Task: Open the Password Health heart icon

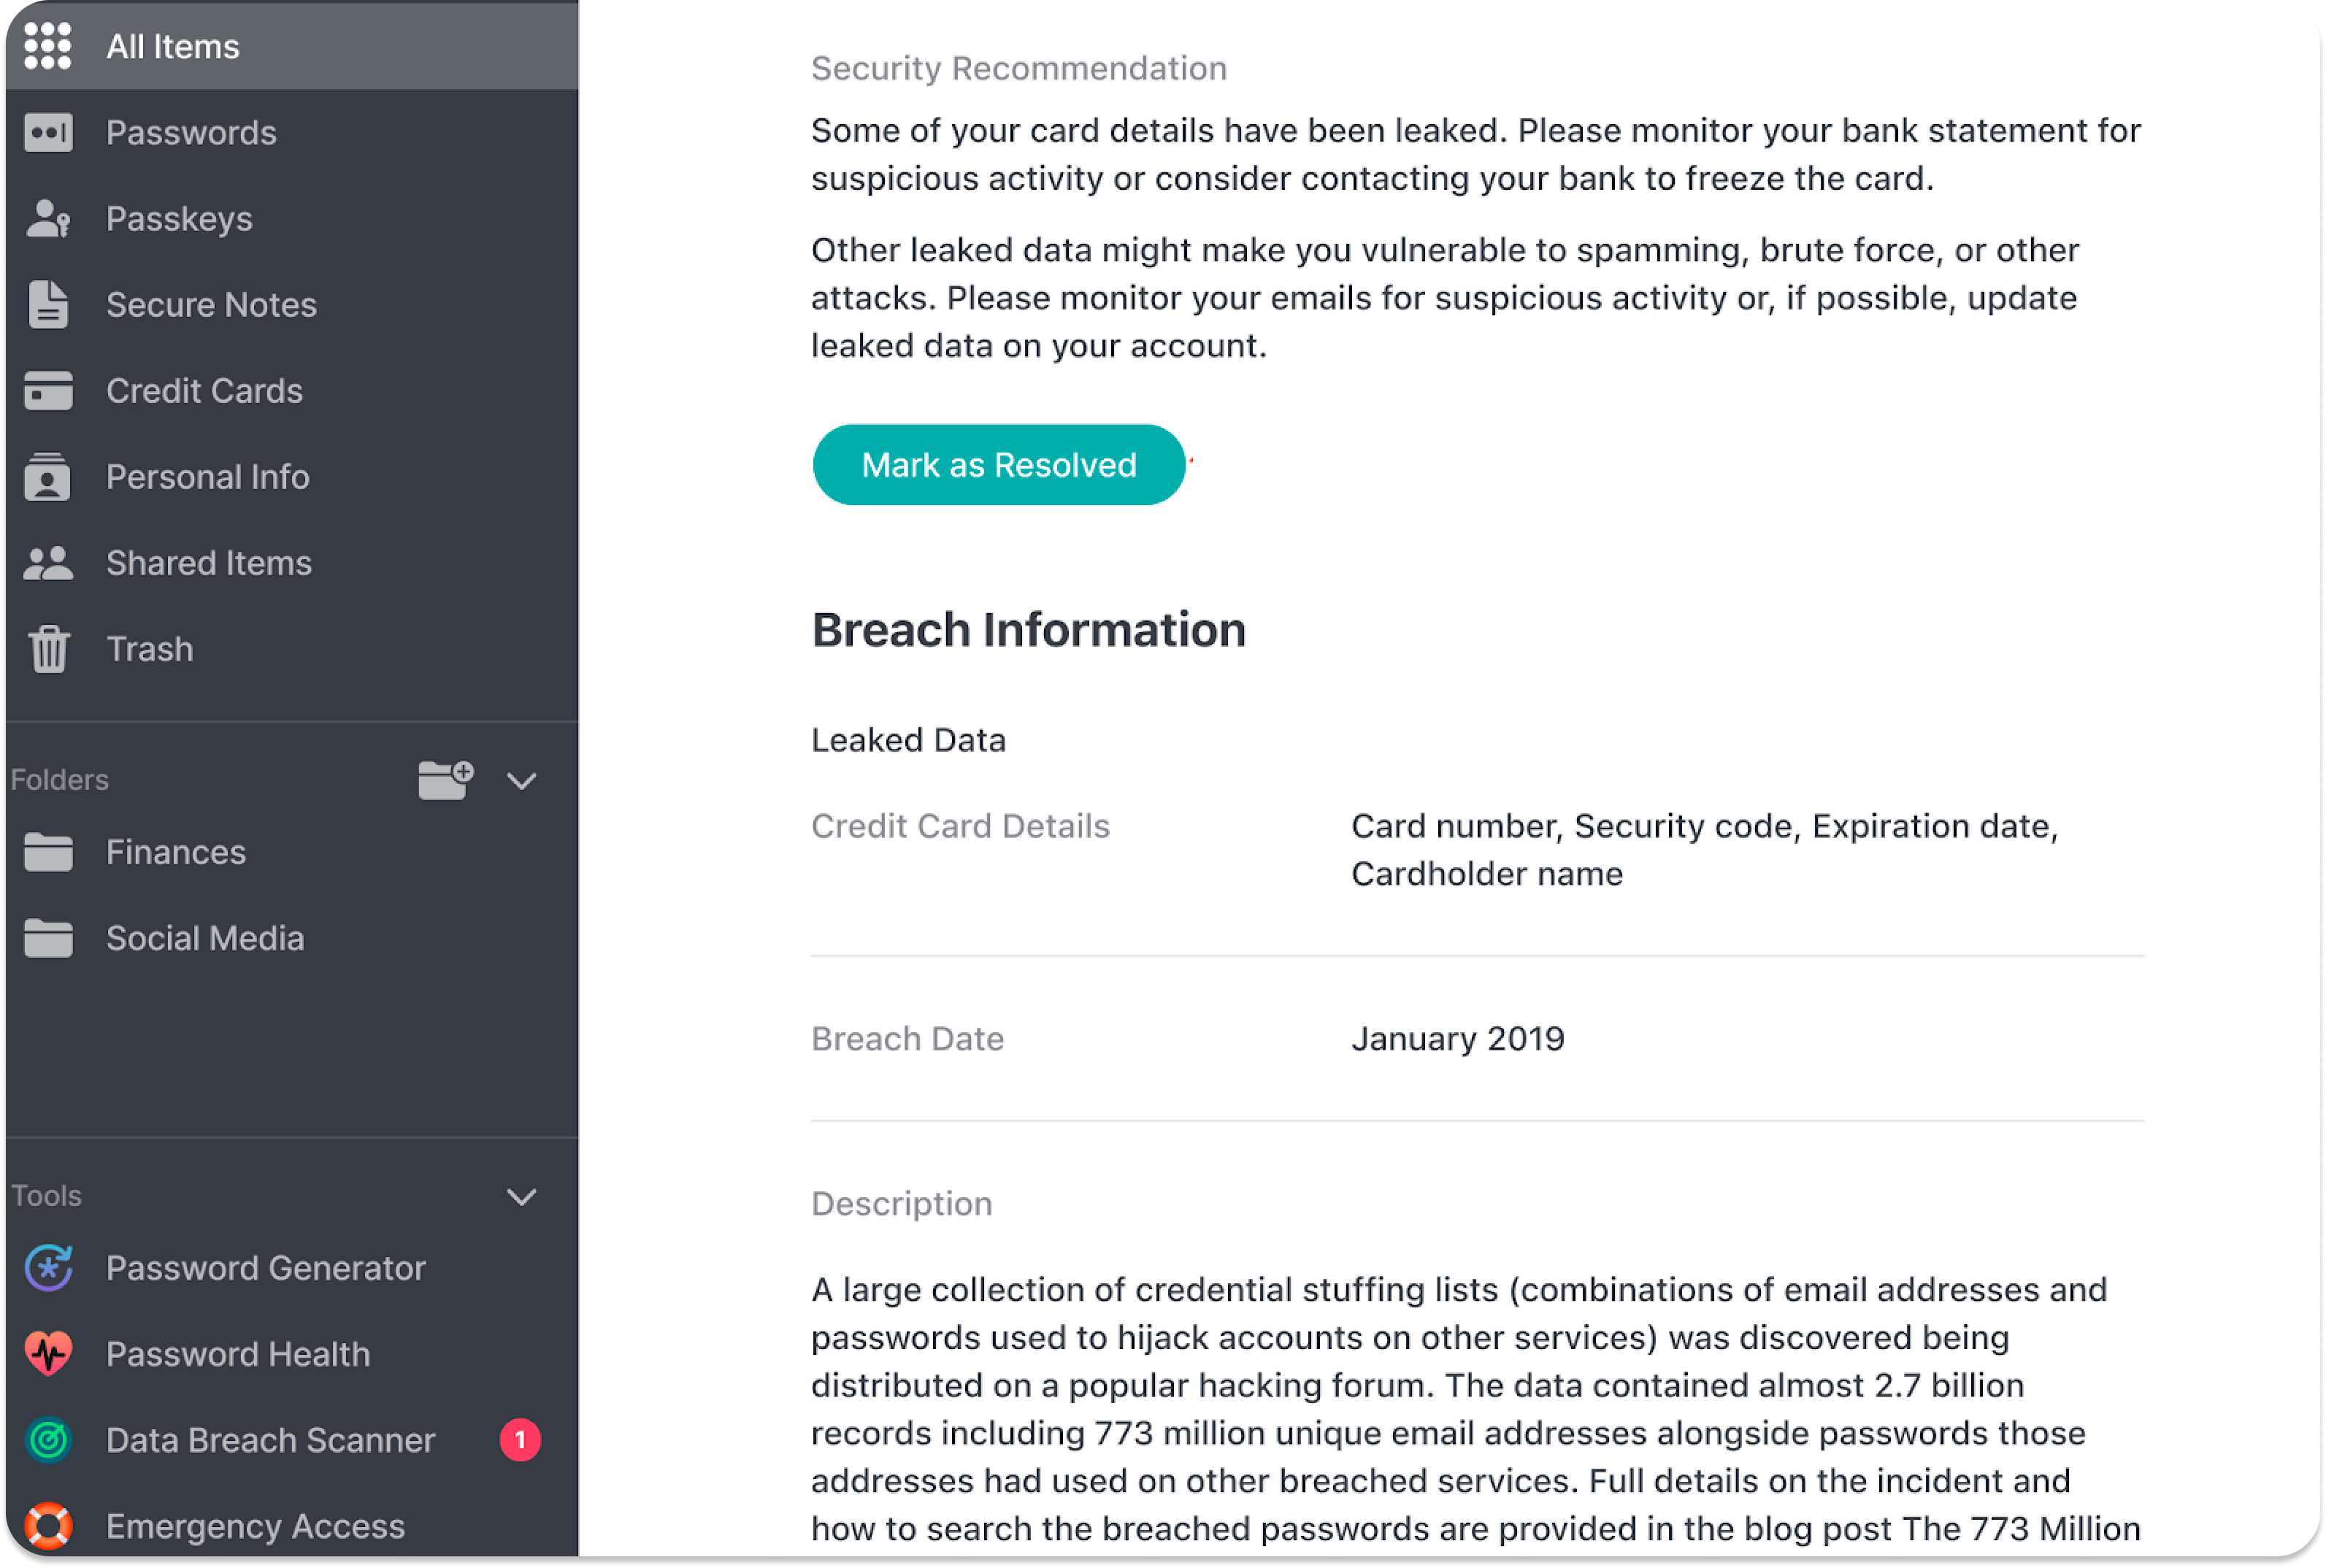Action: click(x=48, y=1354)
